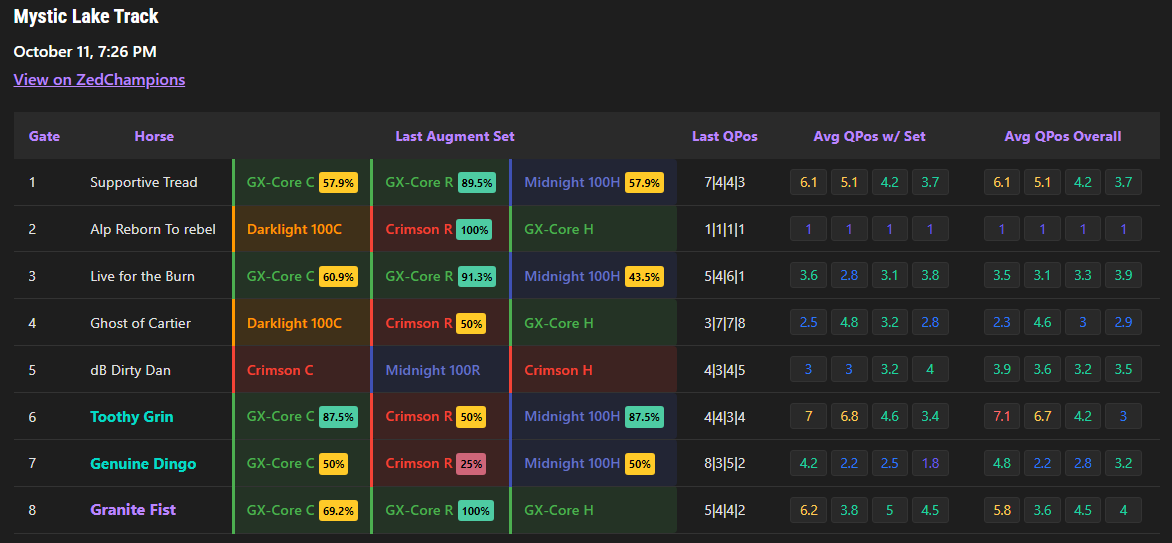The image size is (1172, 543).
Task: Click the 87.5% badge beside GX-Core C in Toothy Grin row
Action: click(339, 417)
